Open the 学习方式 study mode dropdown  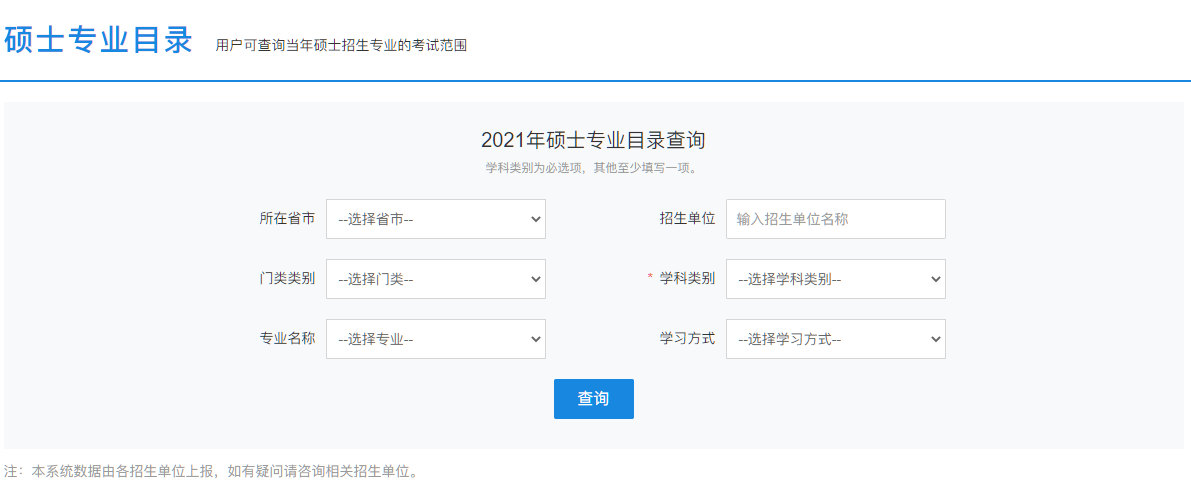tap(835, 339)
